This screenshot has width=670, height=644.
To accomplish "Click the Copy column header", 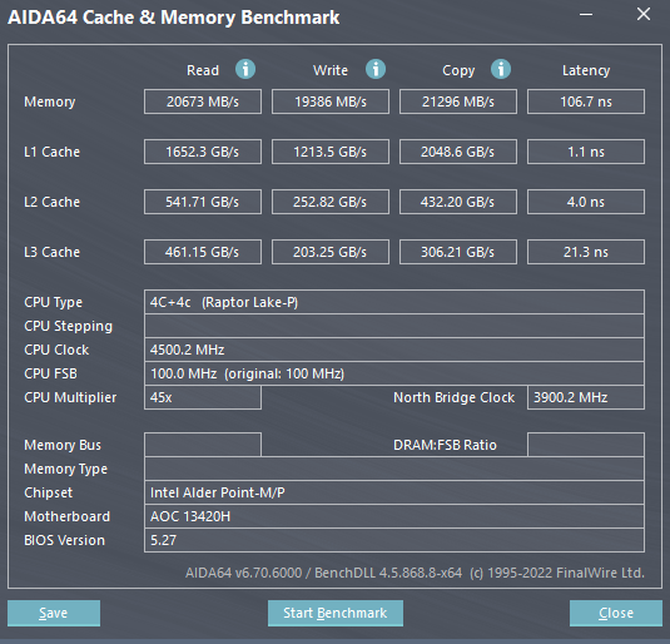I will pos(458,71).
